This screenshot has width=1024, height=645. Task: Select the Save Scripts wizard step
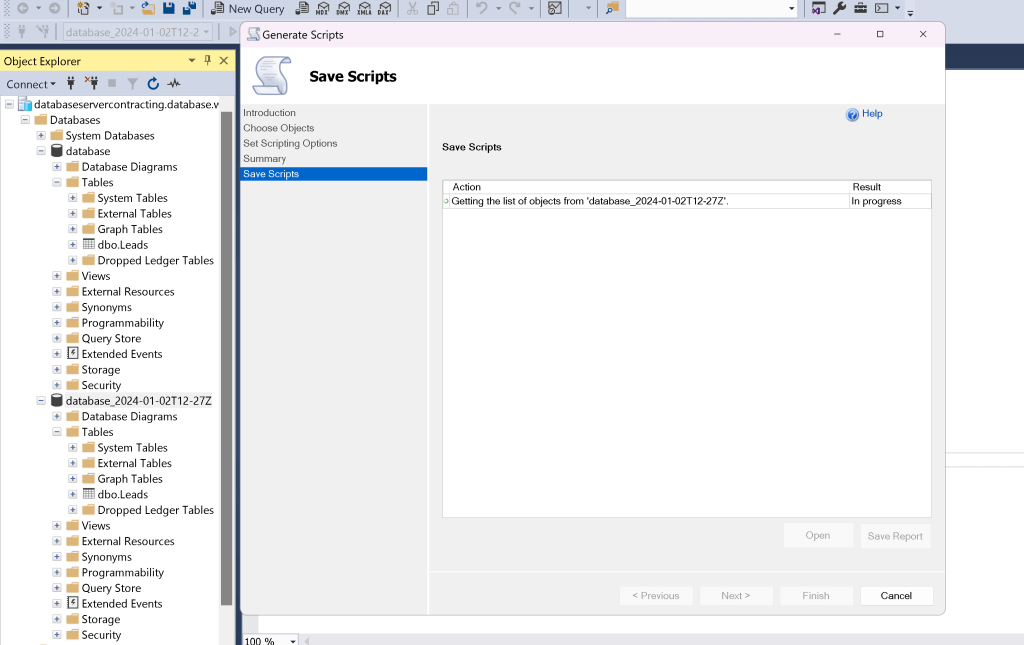click(x=334, y=174)
